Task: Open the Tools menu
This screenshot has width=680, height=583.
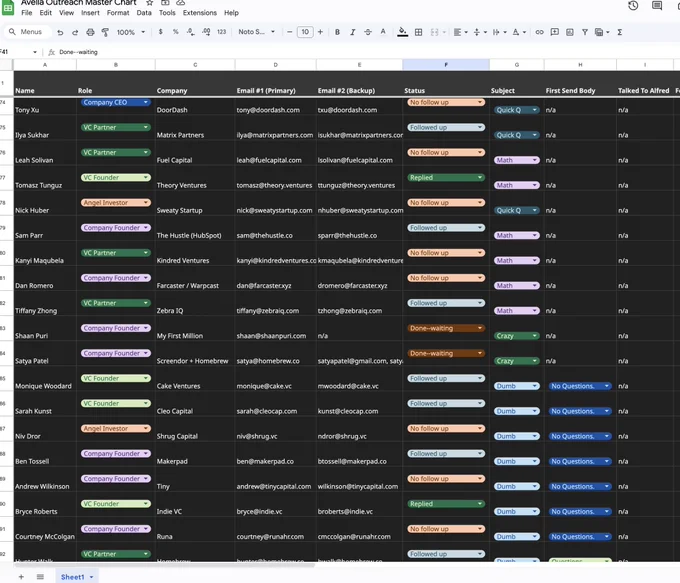Action: tap(167, 13)
